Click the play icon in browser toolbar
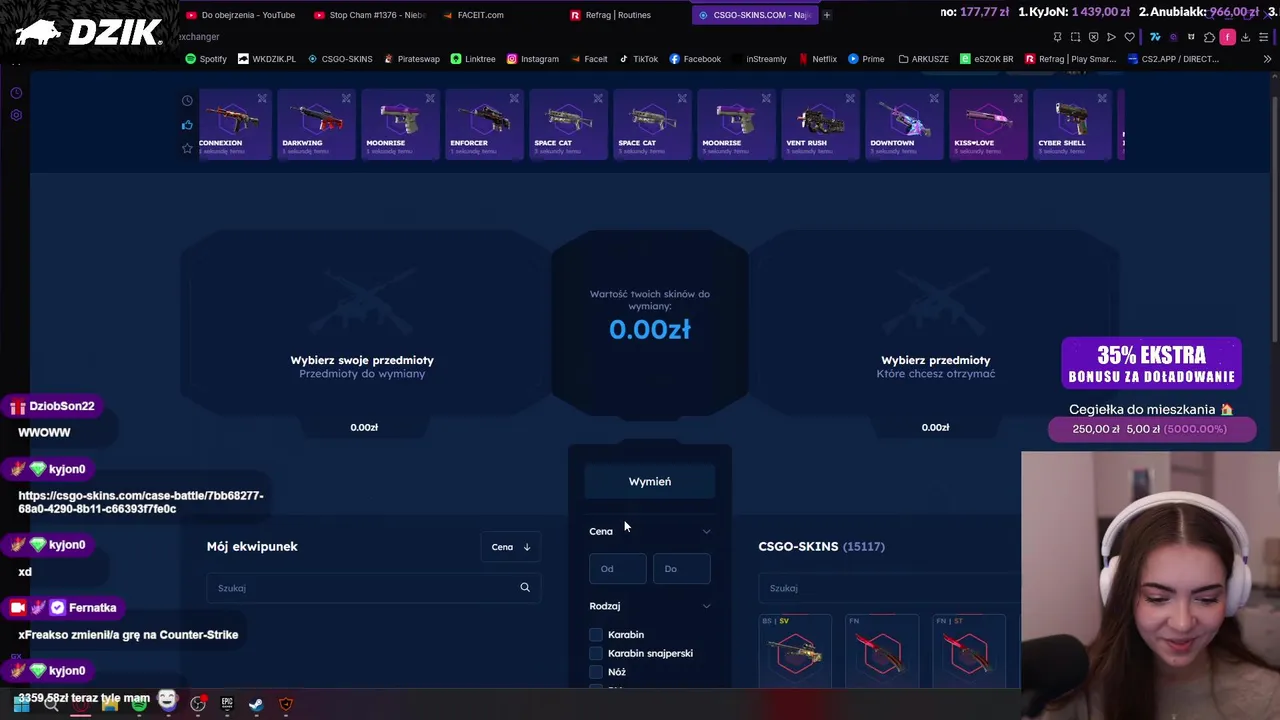 [x=1111, y=37]
